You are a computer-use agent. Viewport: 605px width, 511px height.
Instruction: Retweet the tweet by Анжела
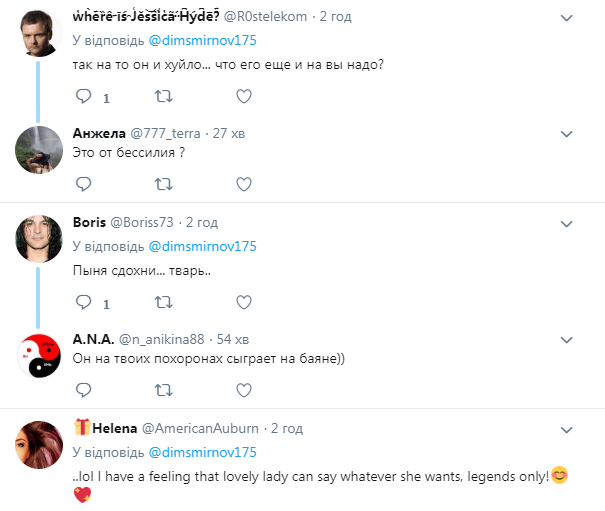[163, 184]
